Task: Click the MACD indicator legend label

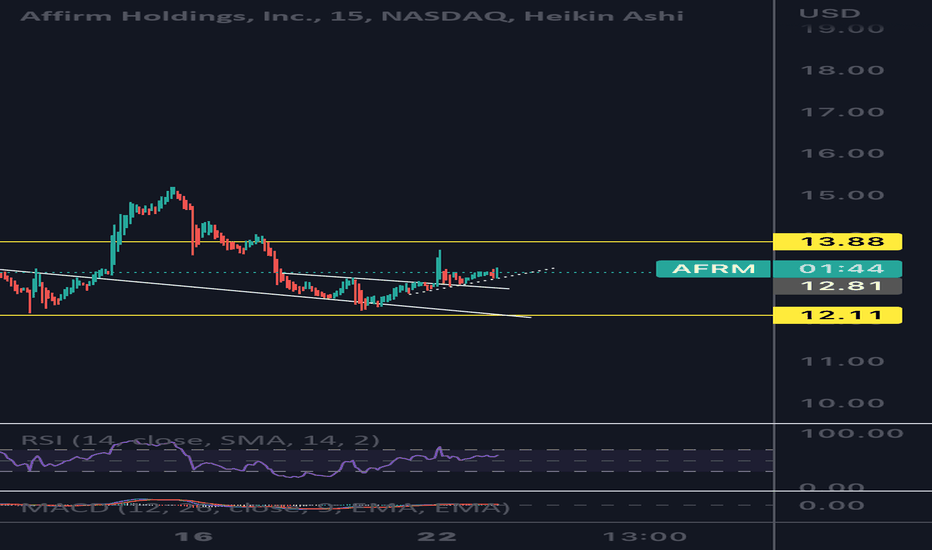Action: tap(266, 507)
